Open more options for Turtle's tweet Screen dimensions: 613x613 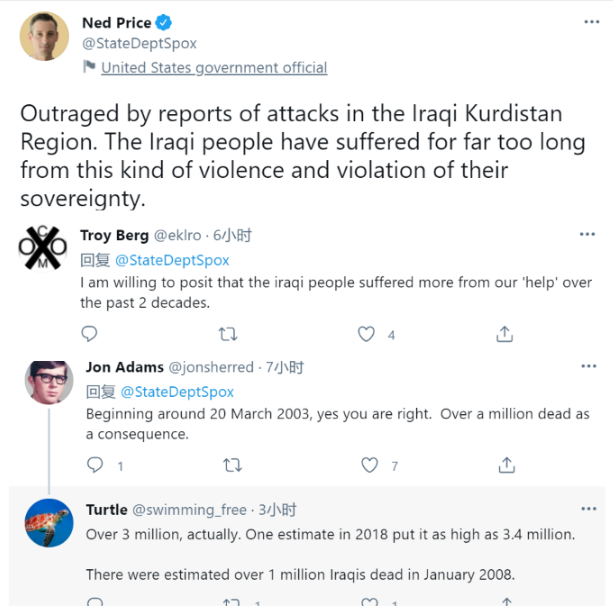(x=588, y=509)
